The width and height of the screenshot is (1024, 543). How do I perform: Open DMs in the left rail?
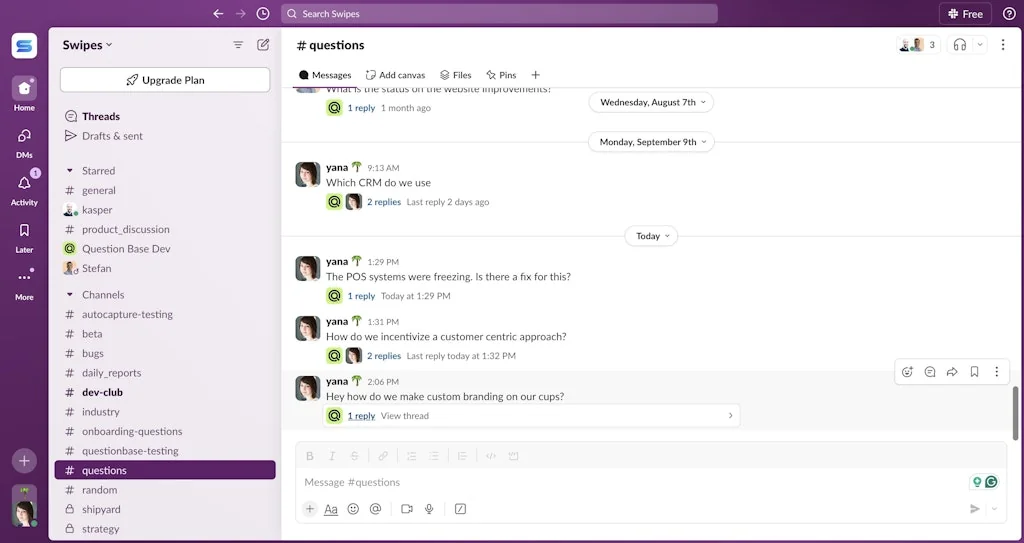click(24, 142)
